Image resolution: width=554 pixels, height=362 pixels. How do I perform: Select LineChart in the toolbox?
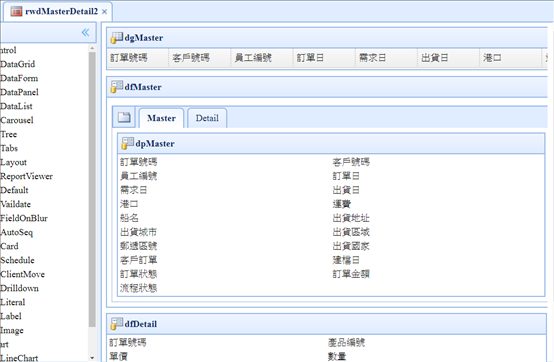[x=19, y=358]
